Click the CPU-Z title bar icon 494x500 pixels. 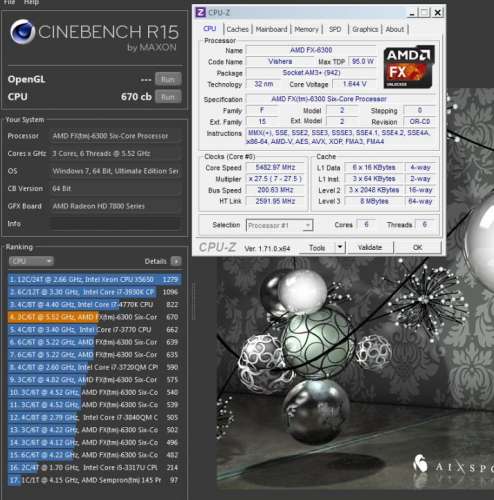200,12
